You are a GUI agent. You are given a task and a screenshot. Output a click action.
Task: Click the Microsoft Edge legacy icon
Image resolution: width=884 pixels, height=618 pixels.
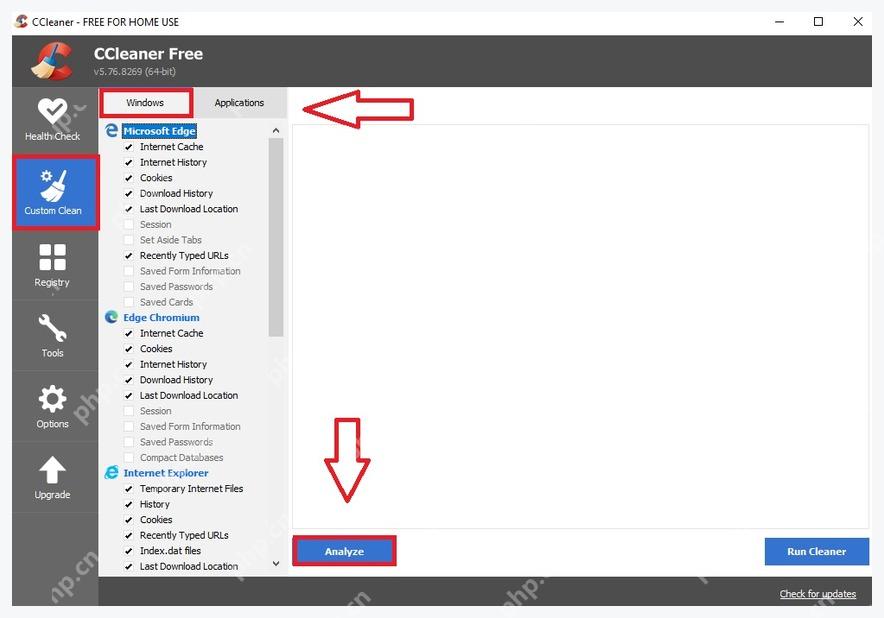tap(112, 131)
